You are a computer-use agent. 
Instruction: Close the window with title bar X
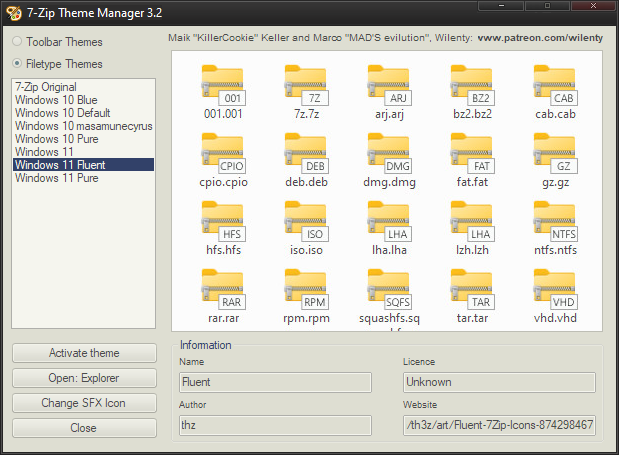(x=593, y=6)
